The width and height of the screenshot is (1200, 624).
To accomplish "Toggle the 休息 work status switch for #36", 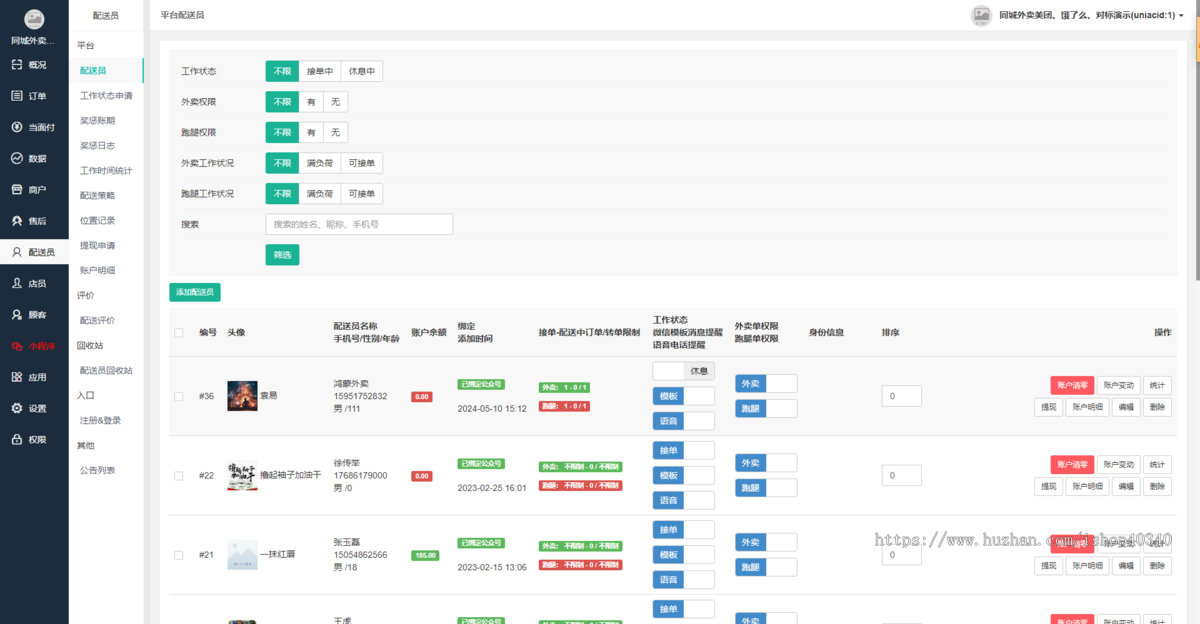I will tap(684, 371).
